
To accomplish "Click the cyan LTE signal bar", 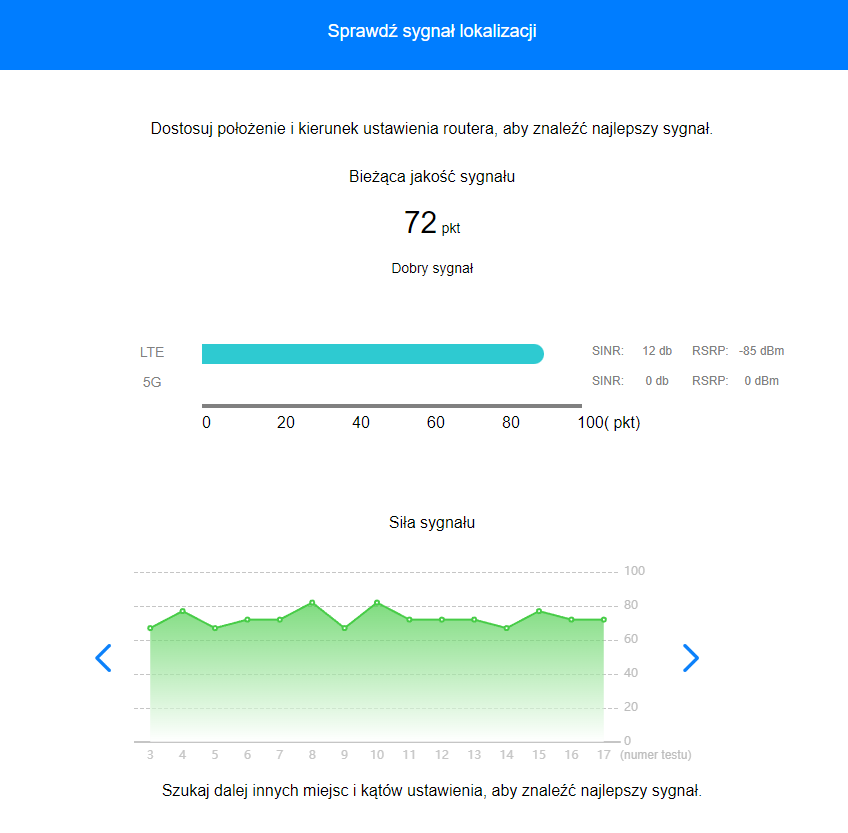I will (372, 354).
